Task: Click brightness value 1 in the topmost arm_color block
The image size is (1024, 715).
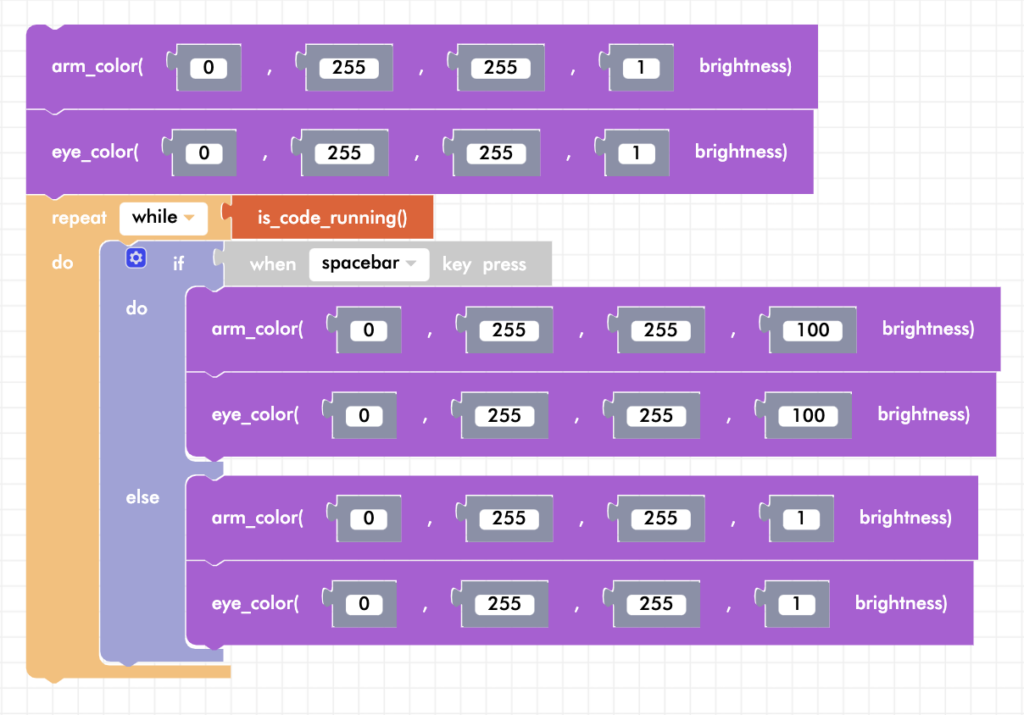Action: pyautogui.click(x=634, y=68)
